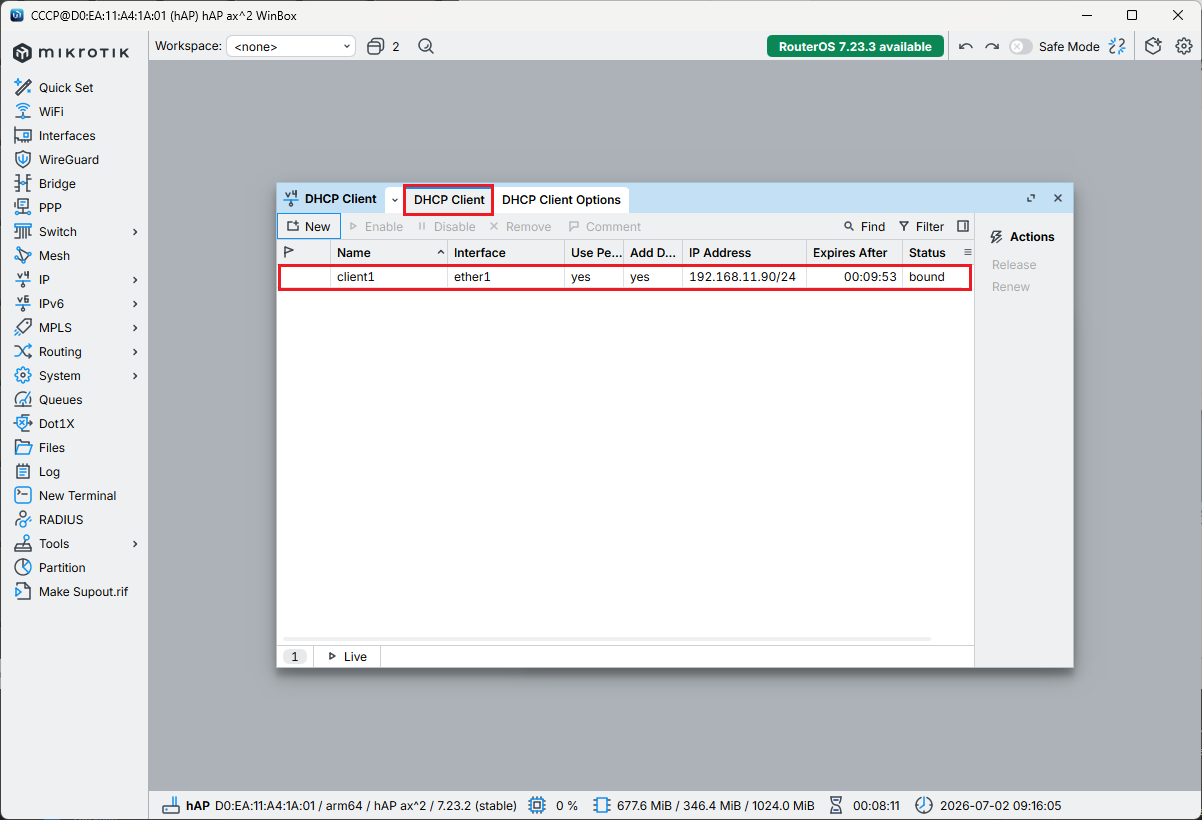Expand the Tools submenu
The image size is (1202, 820).
(135, 543)
